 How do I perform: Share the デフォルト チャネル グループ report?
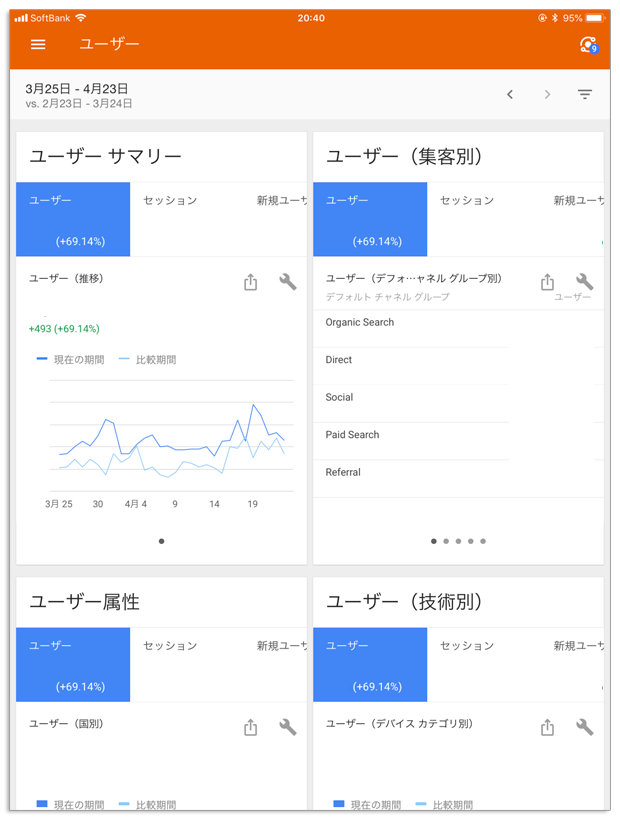point(547,282)
